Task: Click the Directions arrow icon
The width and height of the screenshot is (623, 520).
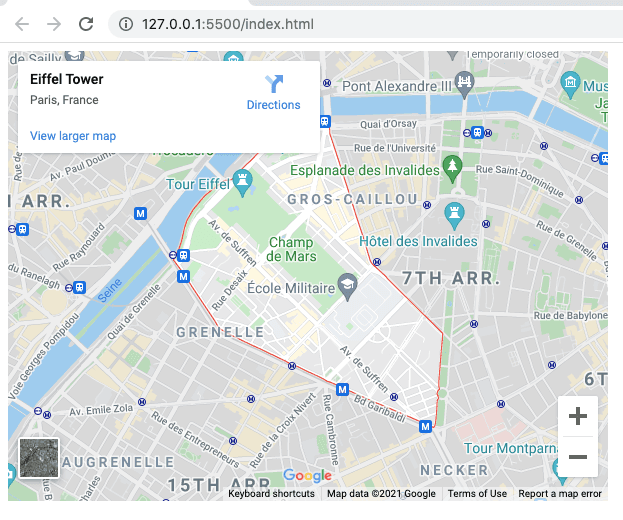Action: 274,84
